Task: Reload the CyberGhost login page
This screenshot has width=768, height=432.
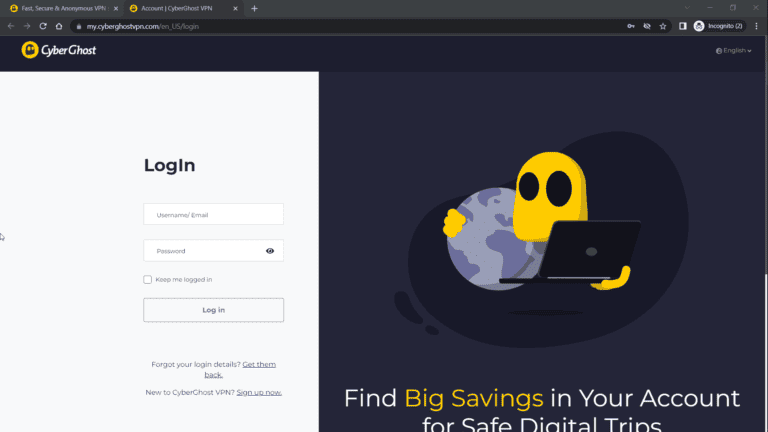Action: click(43, 26)
